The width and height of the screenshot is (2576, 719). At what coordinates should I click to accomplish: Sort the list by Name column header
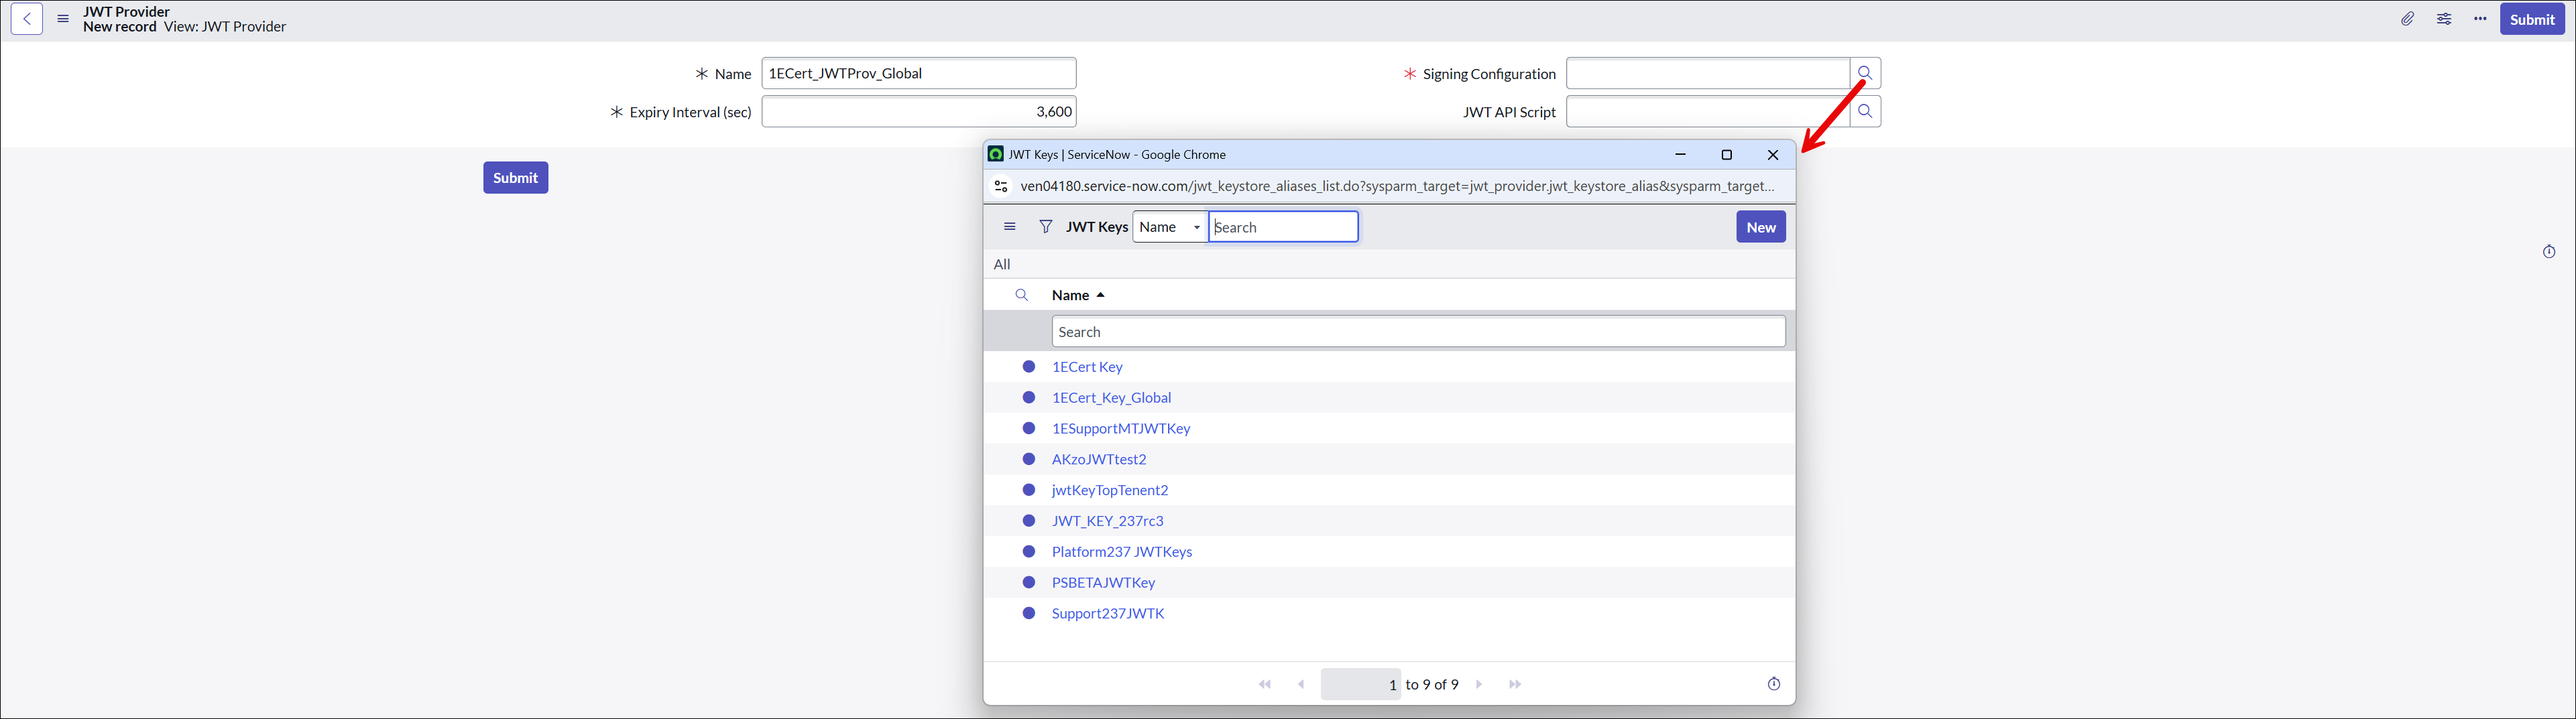pos(1070,295)
